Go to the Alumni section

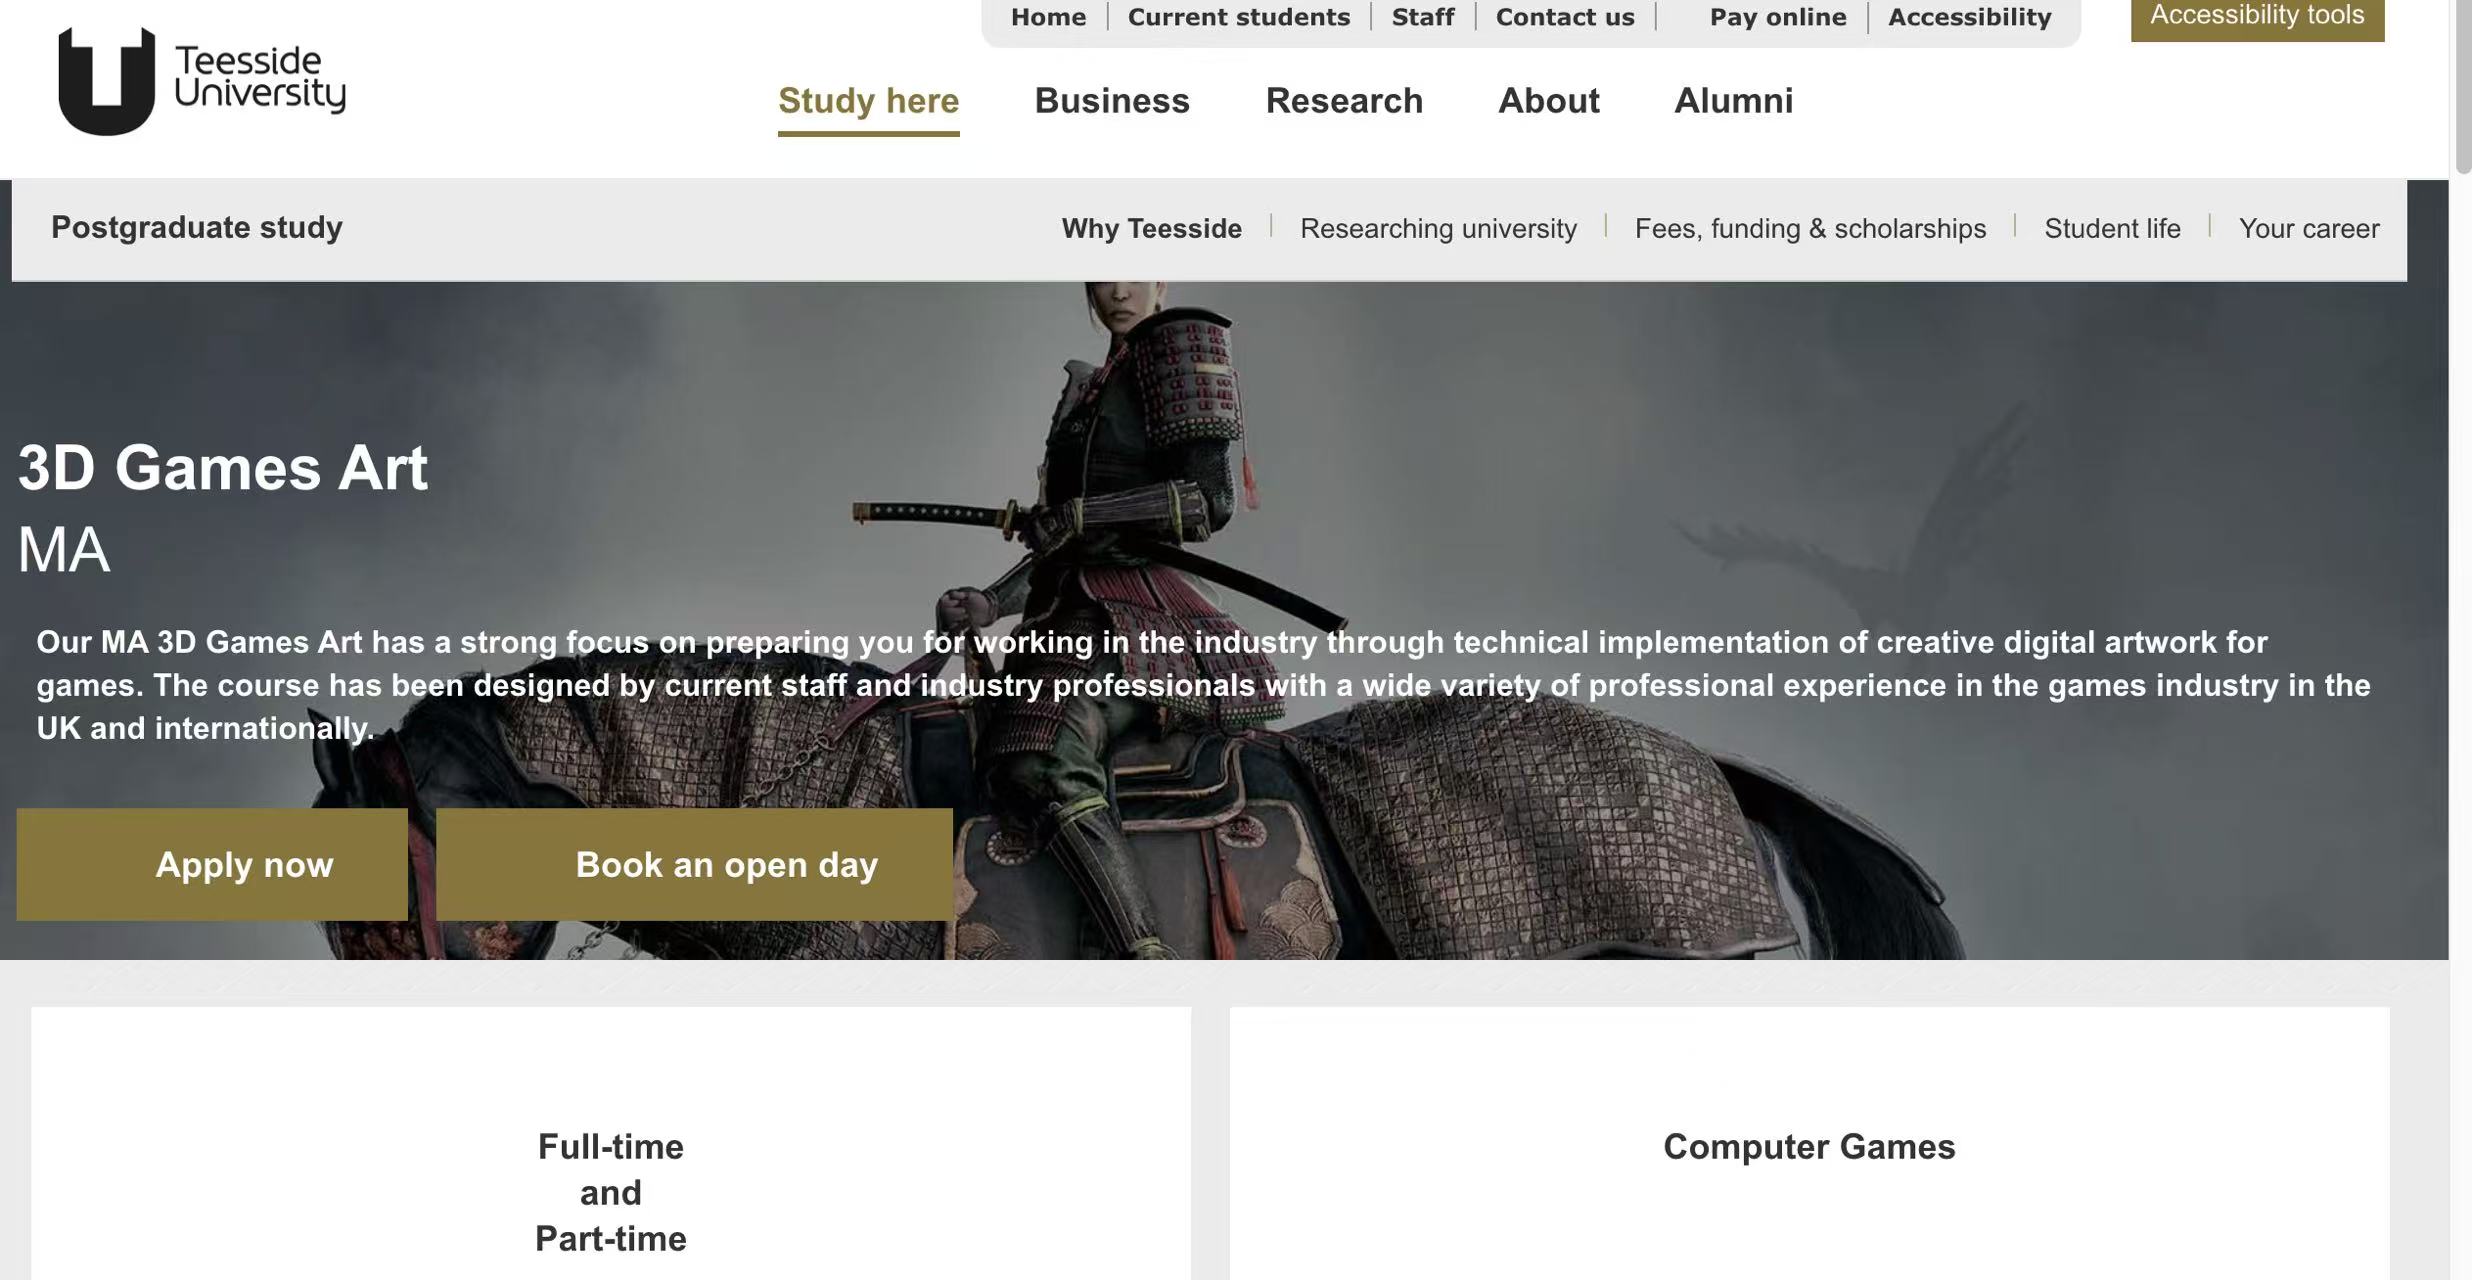tap(1733, 101)
